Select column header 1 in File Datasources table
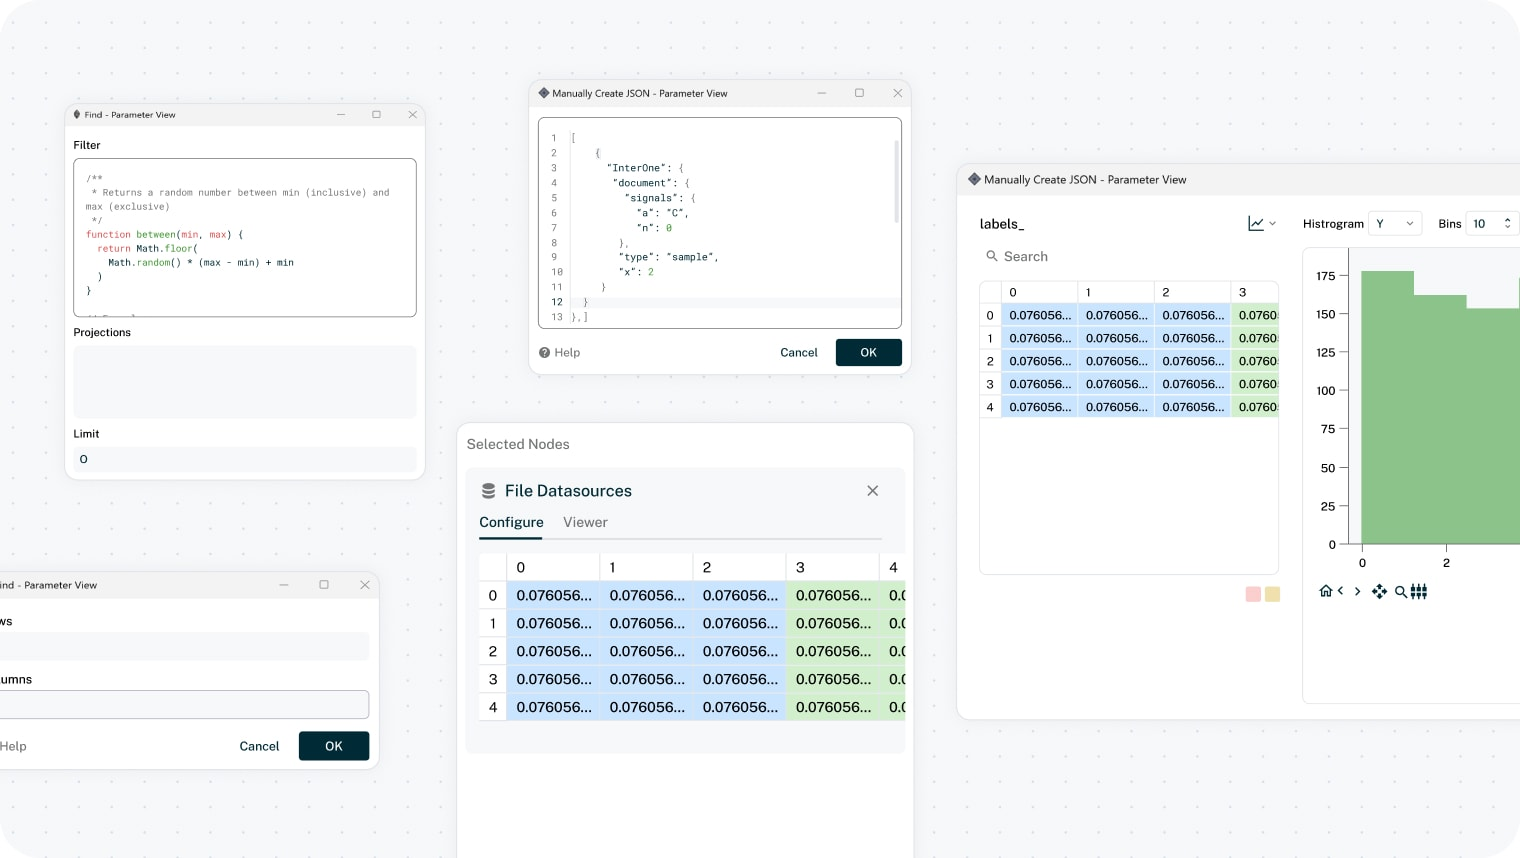 pos(646,567)
